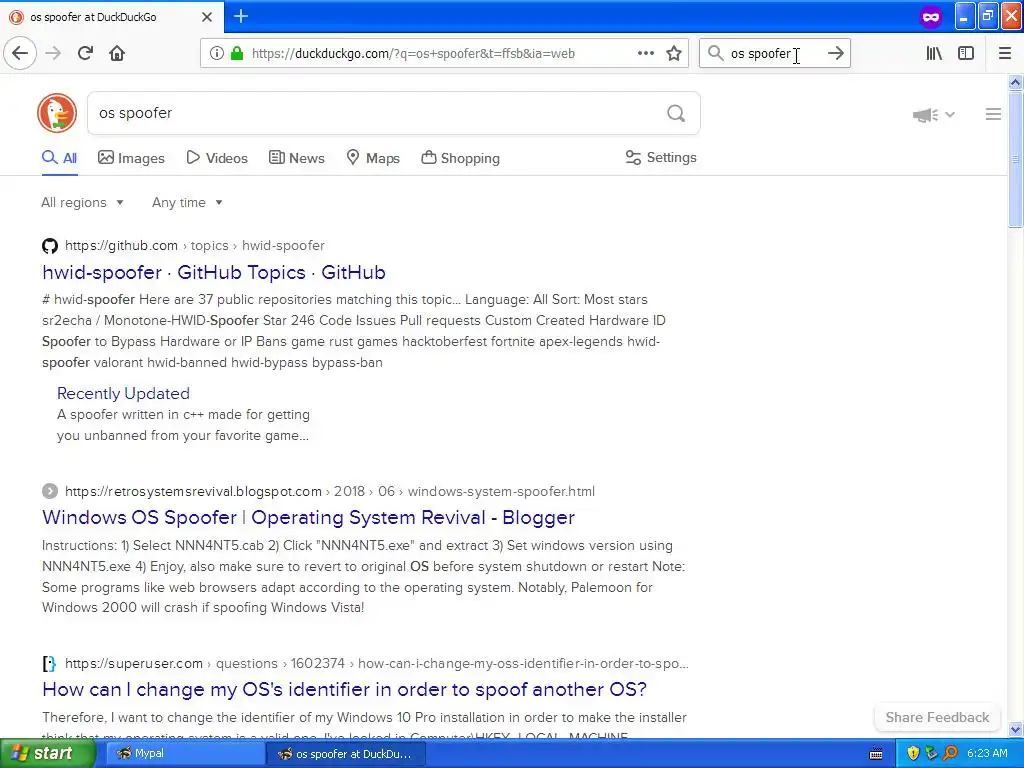Open hwid-spoofer GitHub Topics result
The width and height of the screenshot is (1024, 768).
(x=214, y=272)
